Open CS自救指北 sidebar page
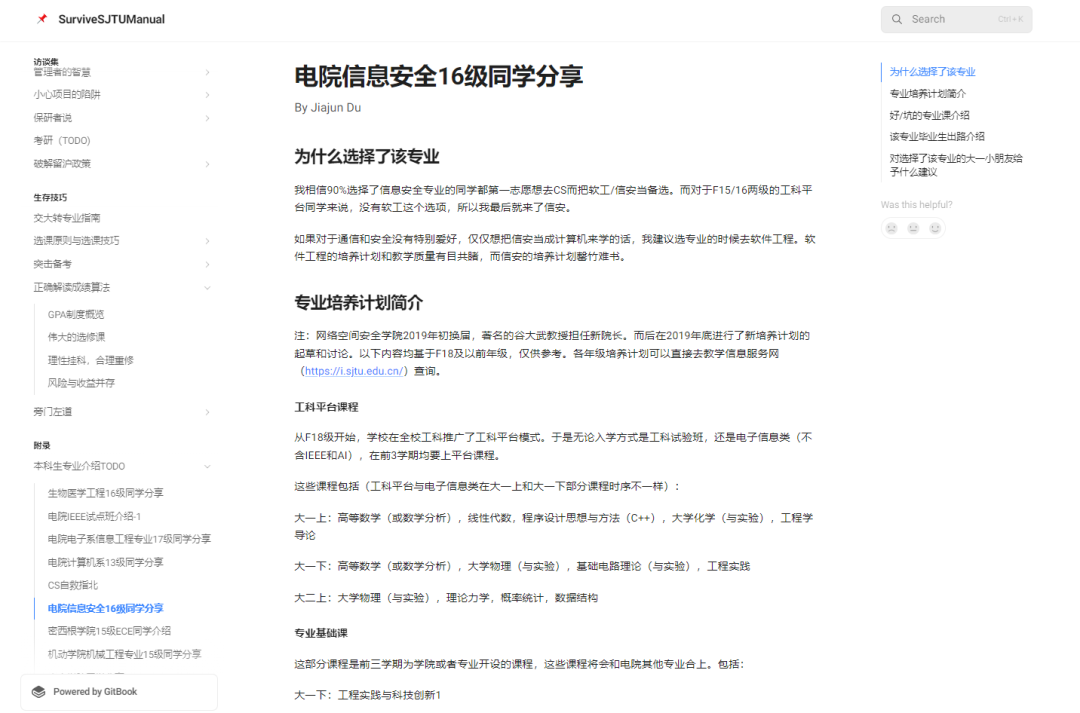Screen dimensions: 1080x713 (73, 585)
